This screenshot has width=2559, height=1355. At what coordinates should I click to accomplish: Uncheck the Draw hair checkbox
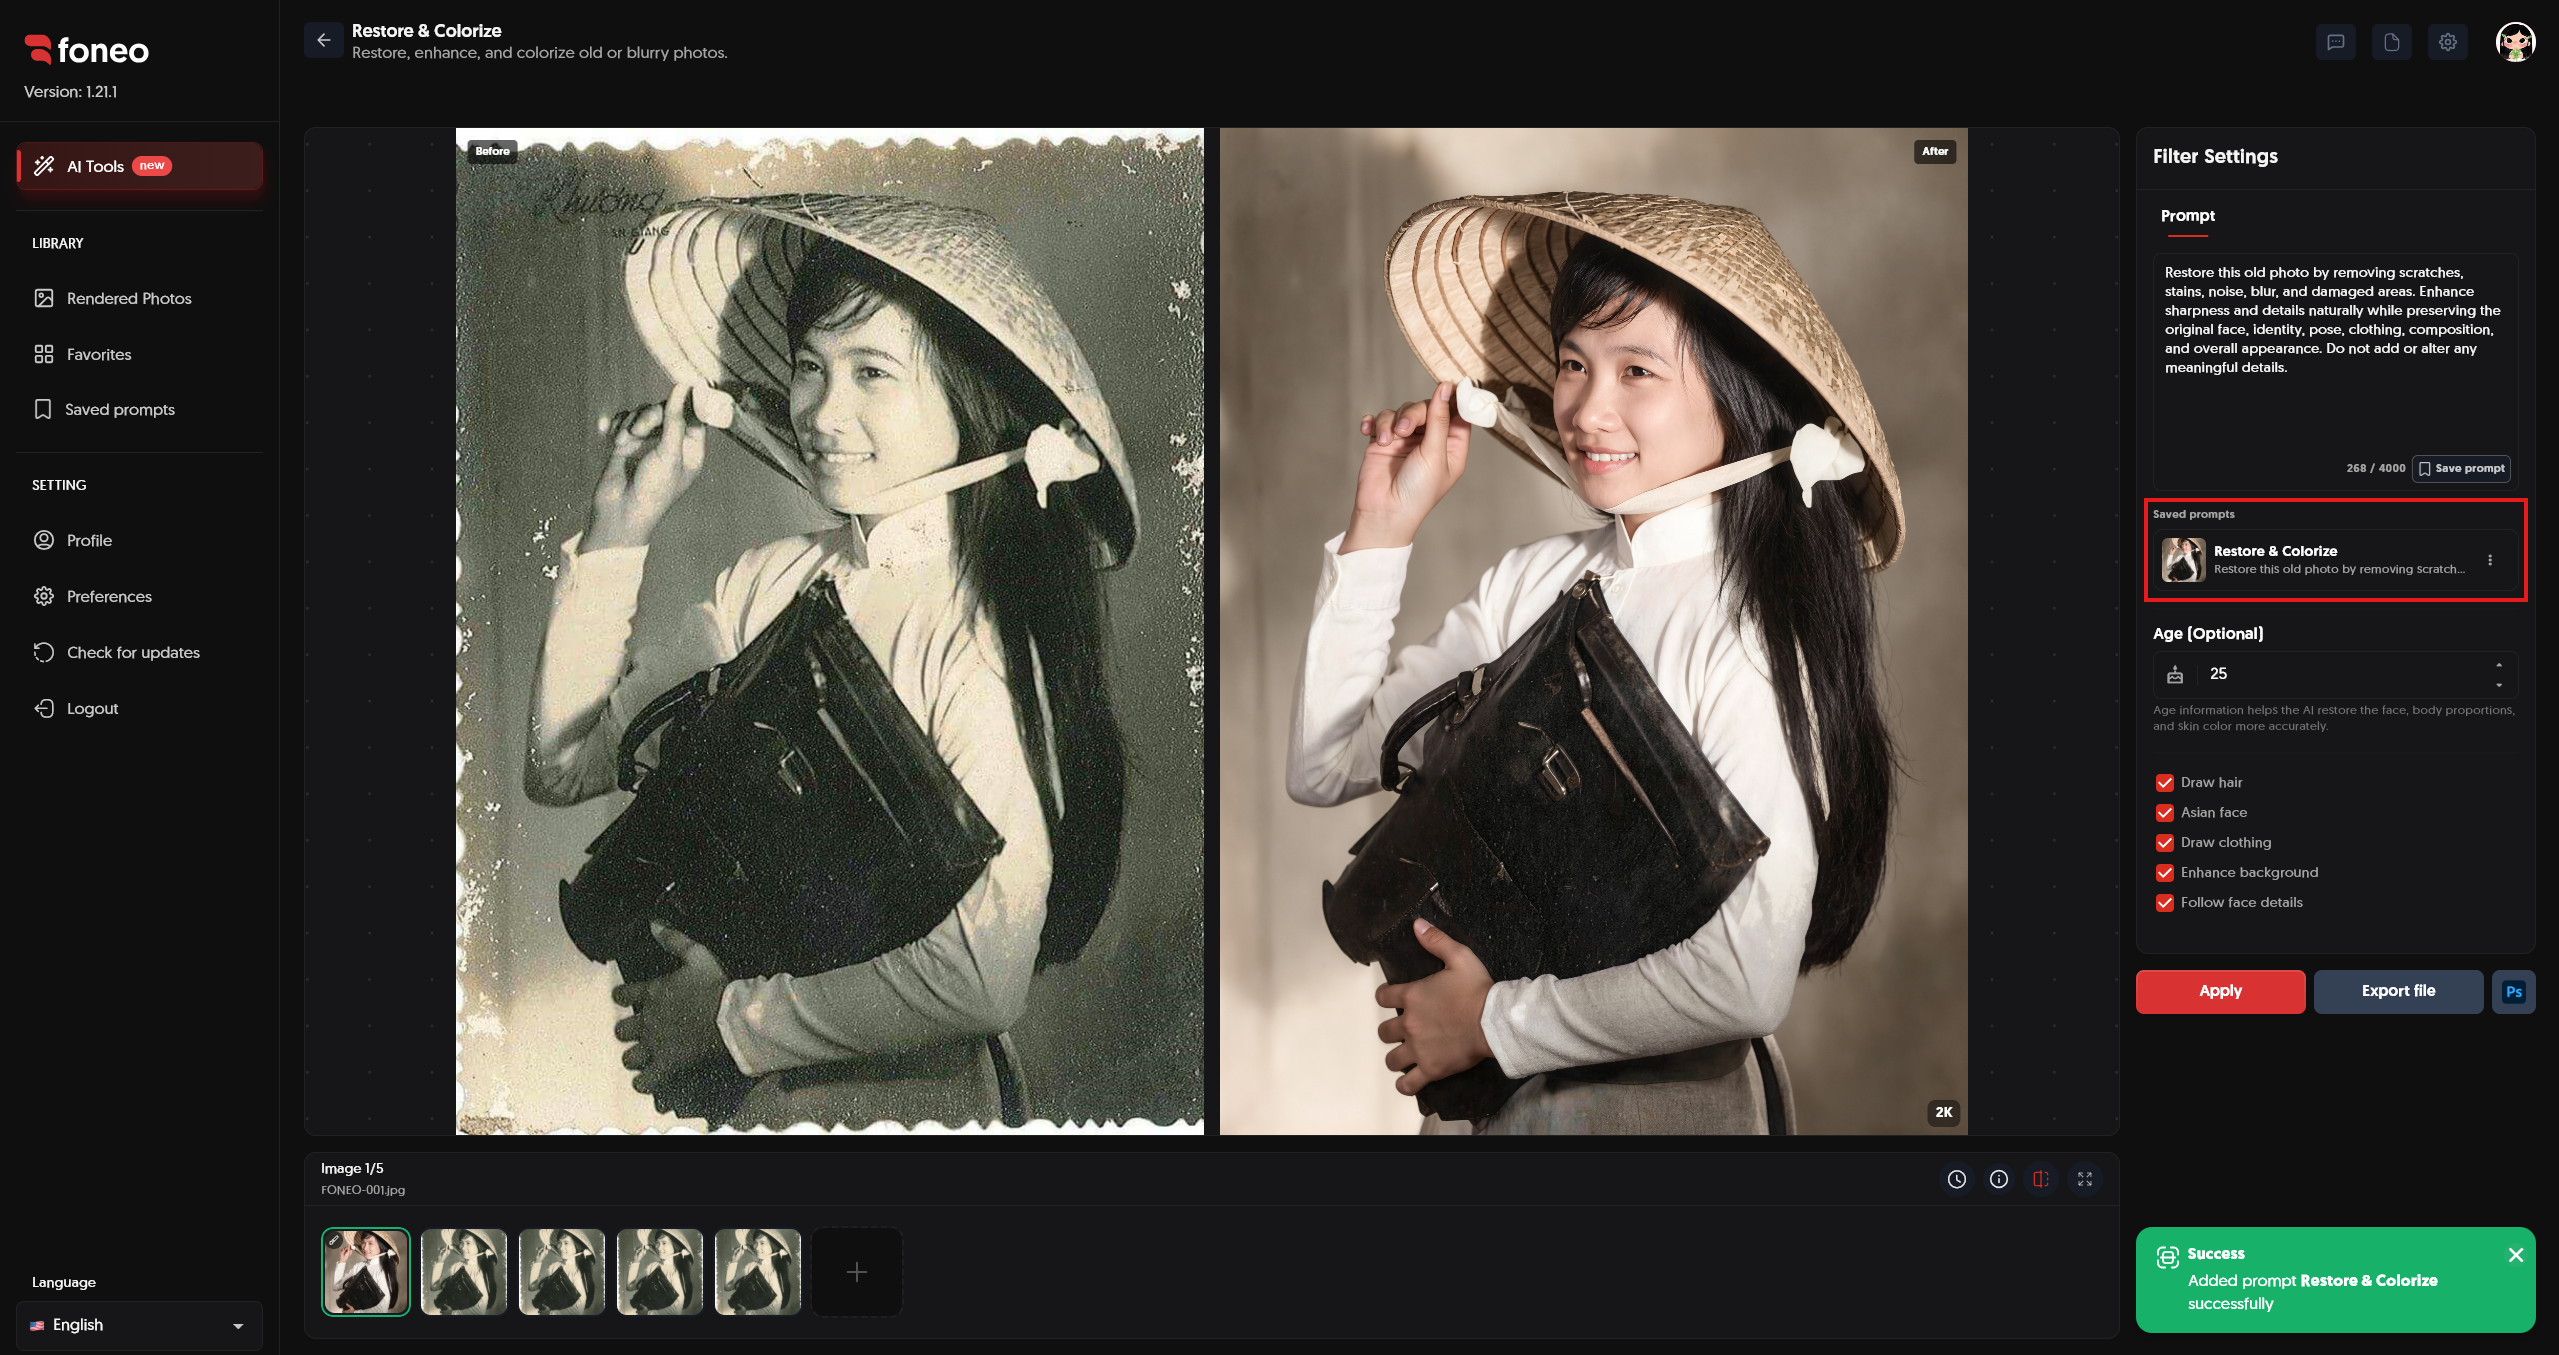pos(2164,783)
